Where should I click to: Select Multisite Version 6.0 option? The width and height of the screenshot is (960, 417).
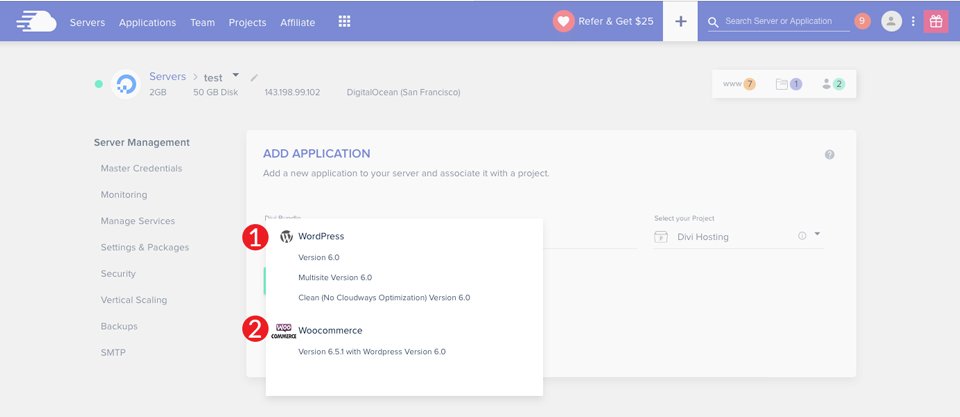point(335,277)
